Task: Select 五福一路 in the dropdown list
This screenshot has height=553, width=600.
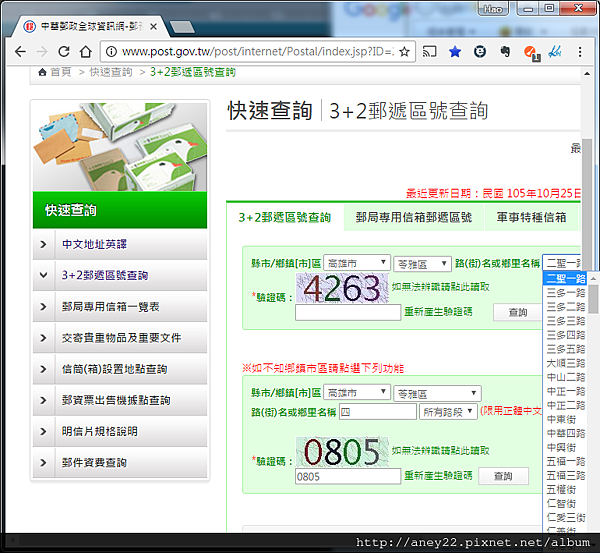Action: coord(565,462)
